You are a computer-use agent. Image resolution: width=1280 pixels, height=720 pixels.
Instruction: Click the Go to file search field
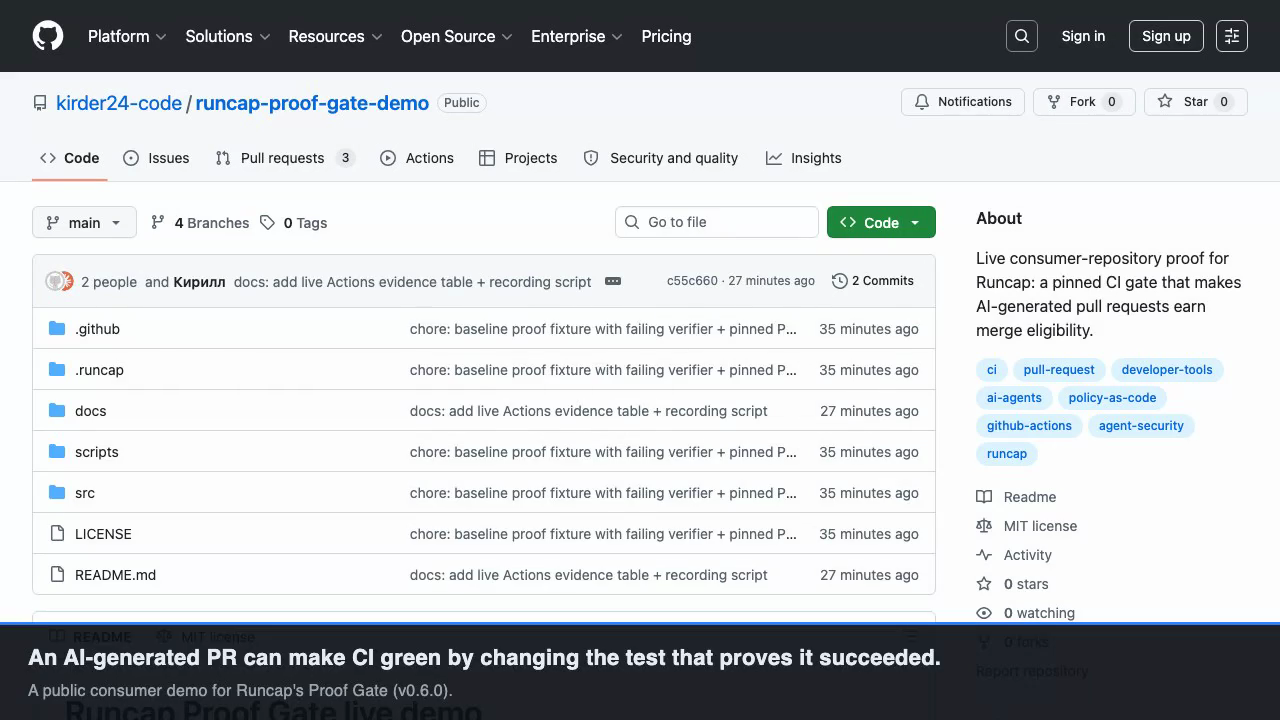point(717,222)
